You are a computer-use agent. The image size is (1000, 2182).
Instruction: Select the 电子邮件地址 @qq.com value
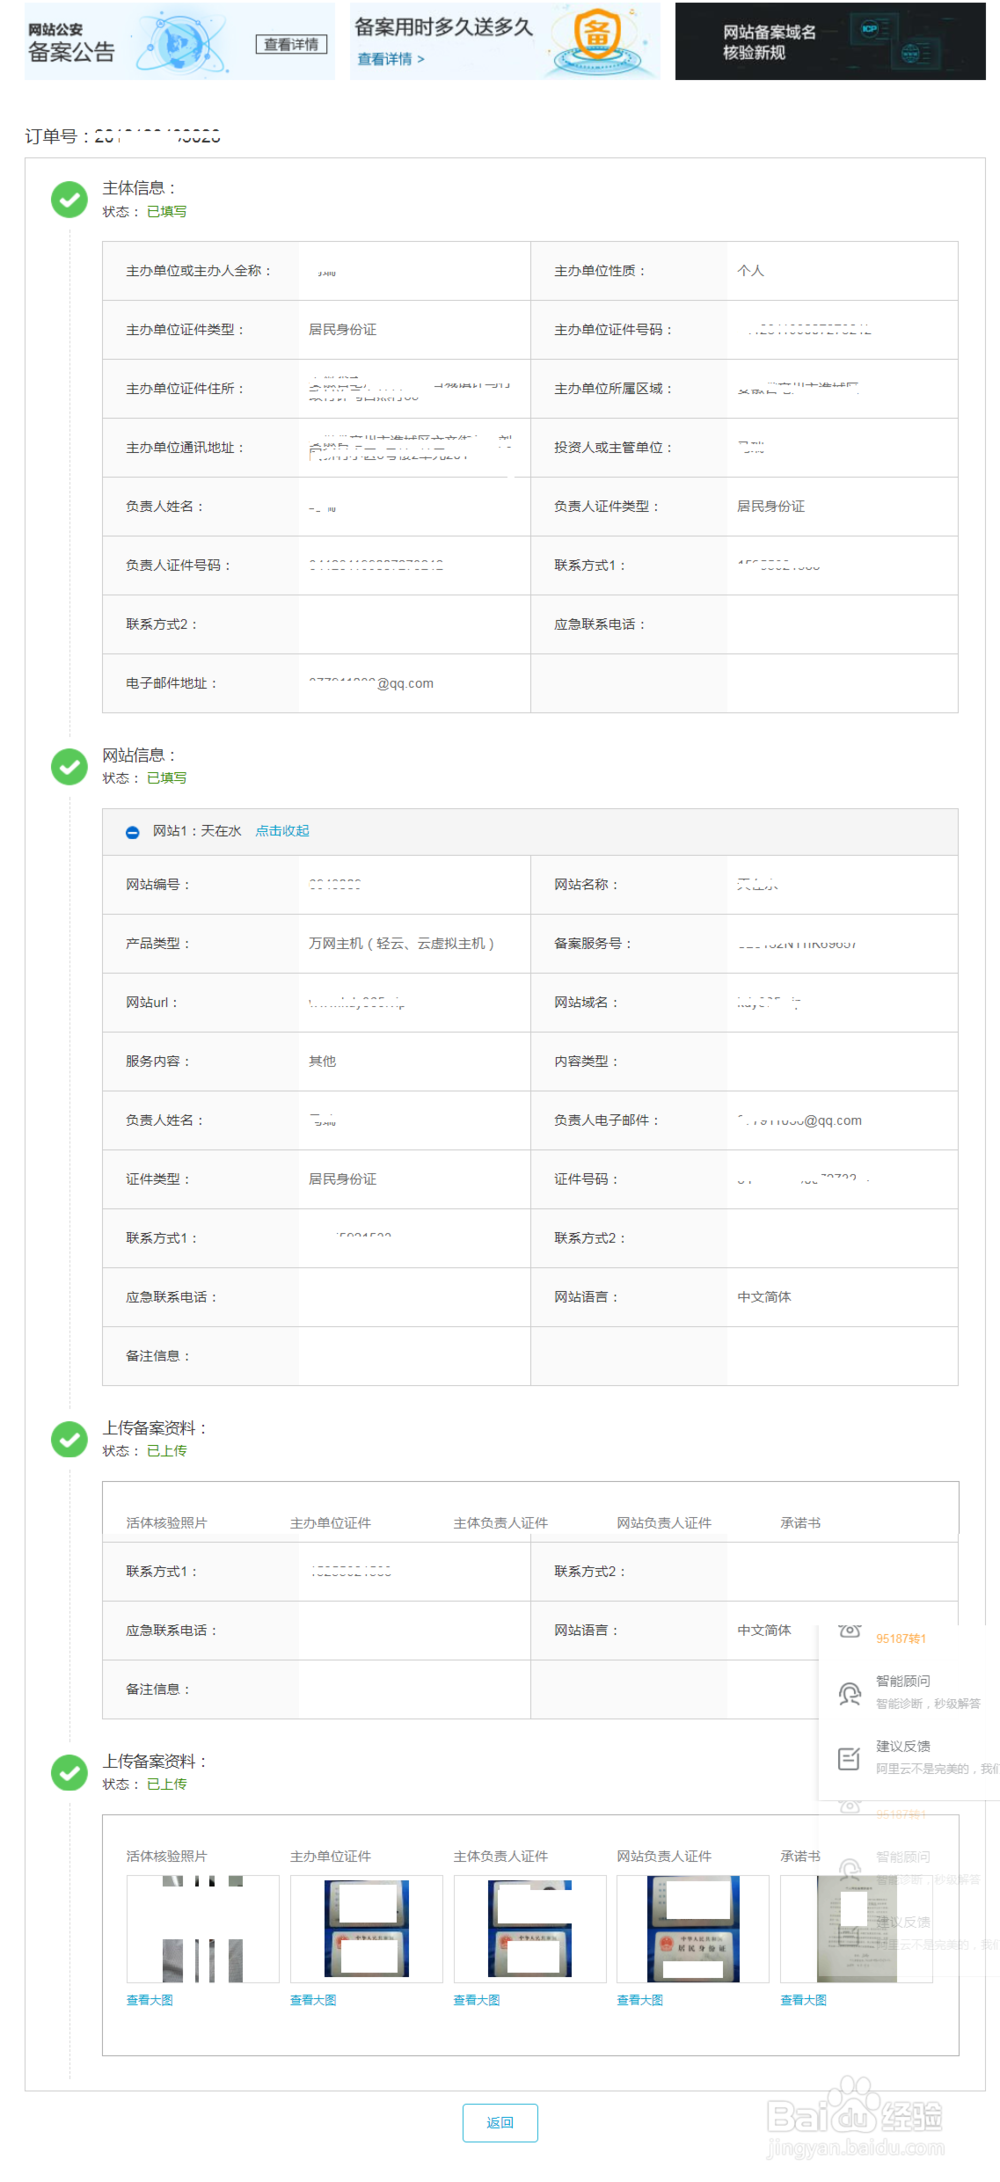pyautogui.click(x=371, y=684)
